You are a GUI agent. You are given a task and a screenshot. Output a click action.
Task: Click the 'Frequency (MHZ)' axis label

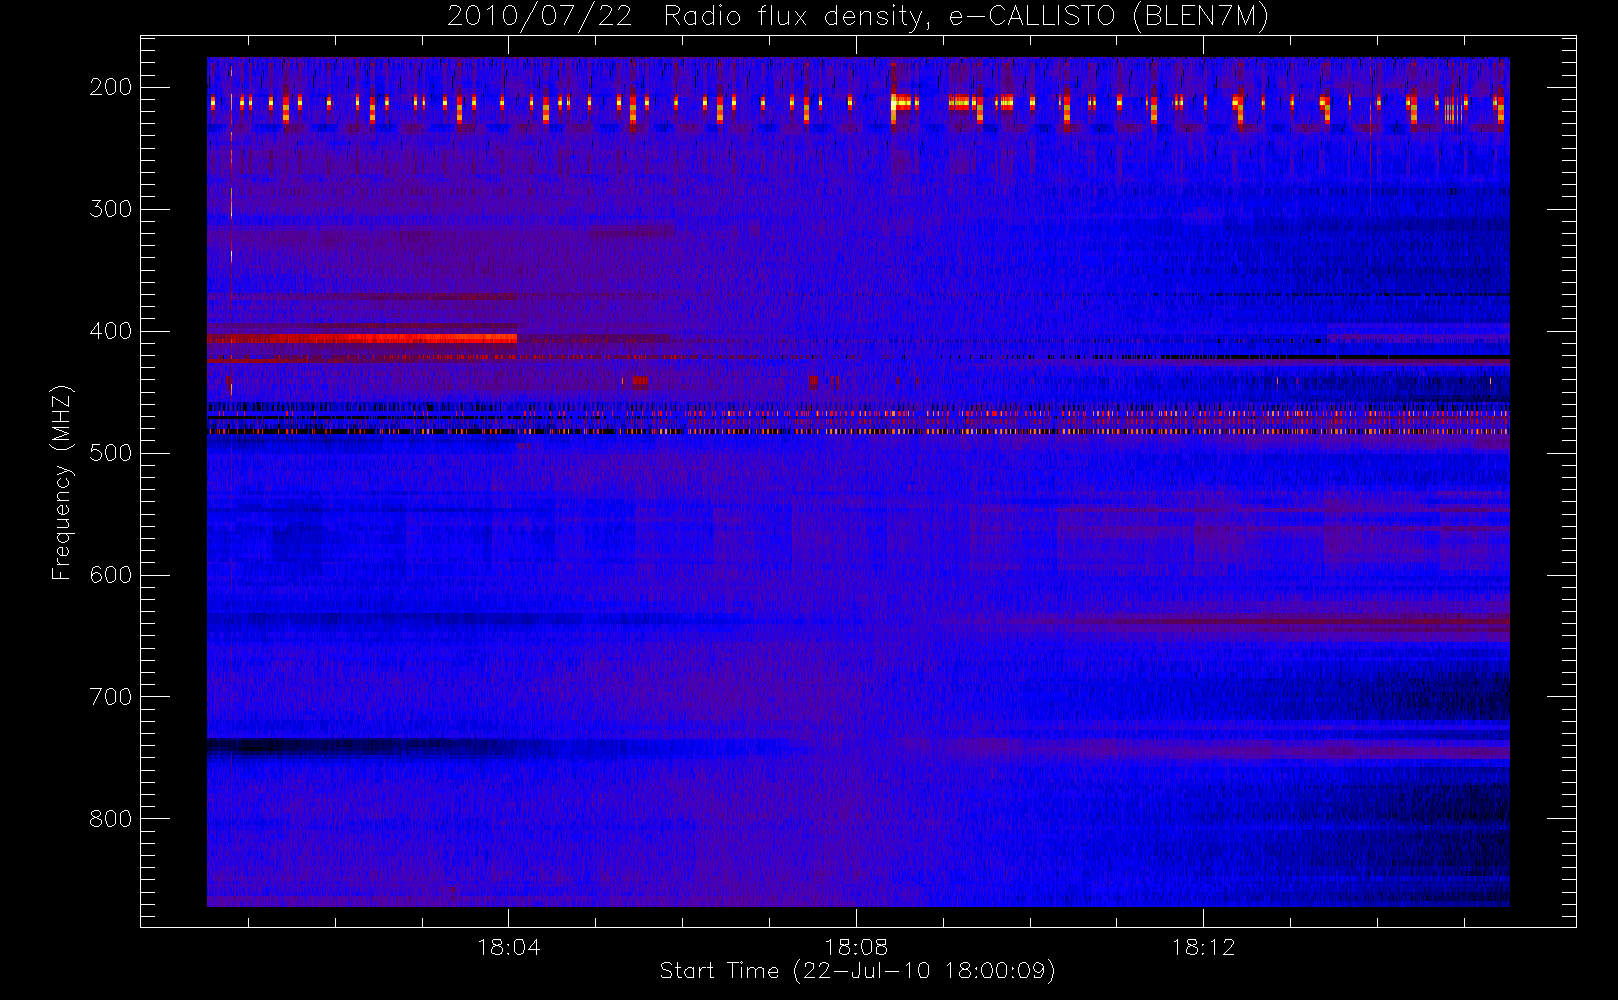coord(62,482)
